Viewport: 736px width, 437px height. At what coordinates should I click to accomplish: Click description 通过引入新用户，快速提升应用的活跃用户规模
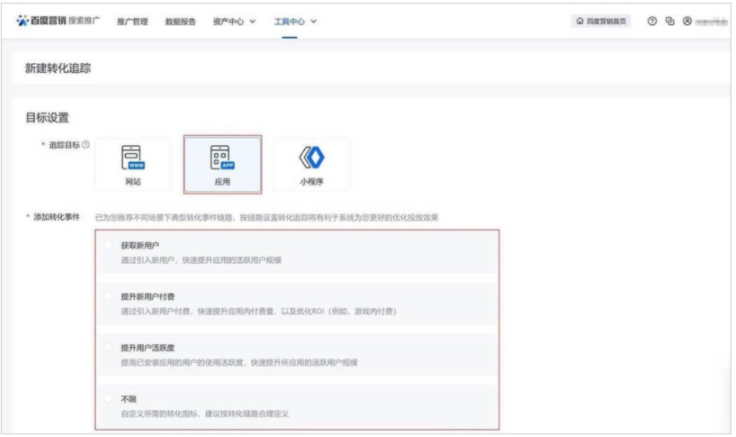(x=201, y=260)
